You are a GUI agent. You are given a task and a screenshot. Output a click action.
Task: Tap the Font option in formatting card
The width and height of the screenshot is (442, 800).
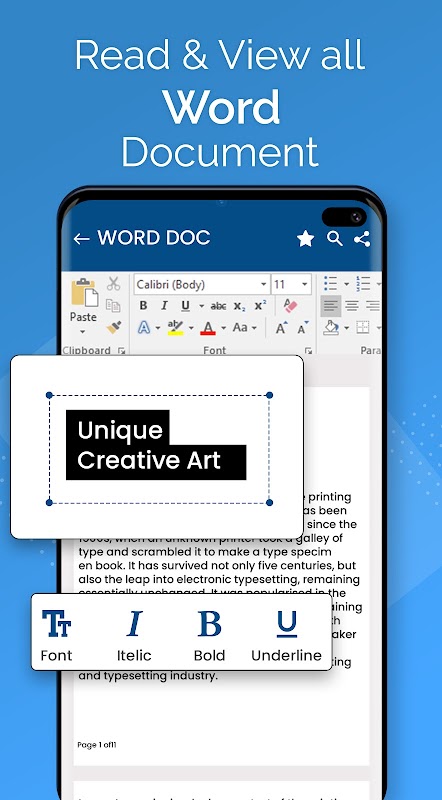(x=56, y=636)
